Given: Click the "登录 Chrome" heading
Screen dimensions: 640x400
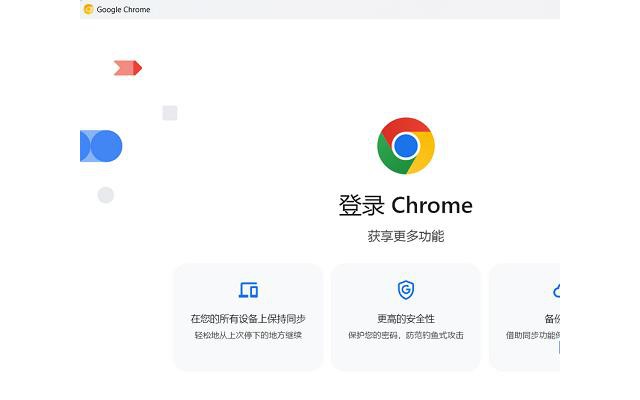Looking at the screenshot, I should pyautogui.click(x=406, y=205).
